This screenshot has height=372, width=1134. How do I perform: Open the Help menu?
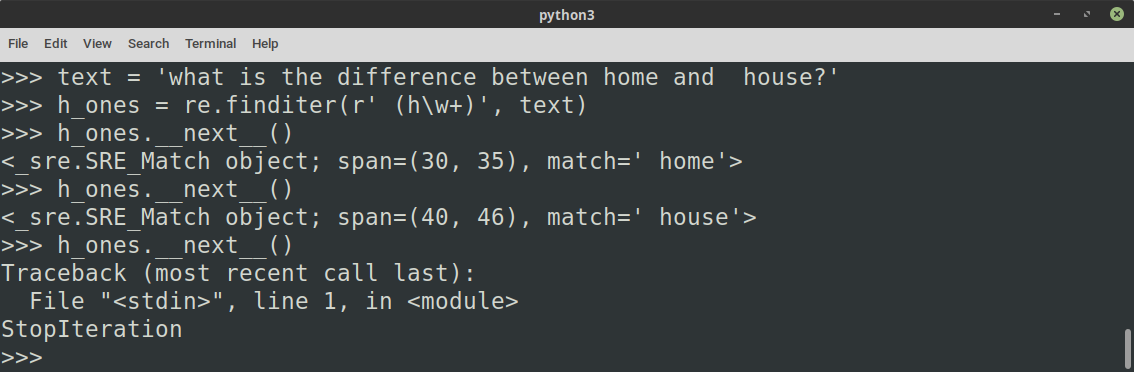tap(265, 43)
